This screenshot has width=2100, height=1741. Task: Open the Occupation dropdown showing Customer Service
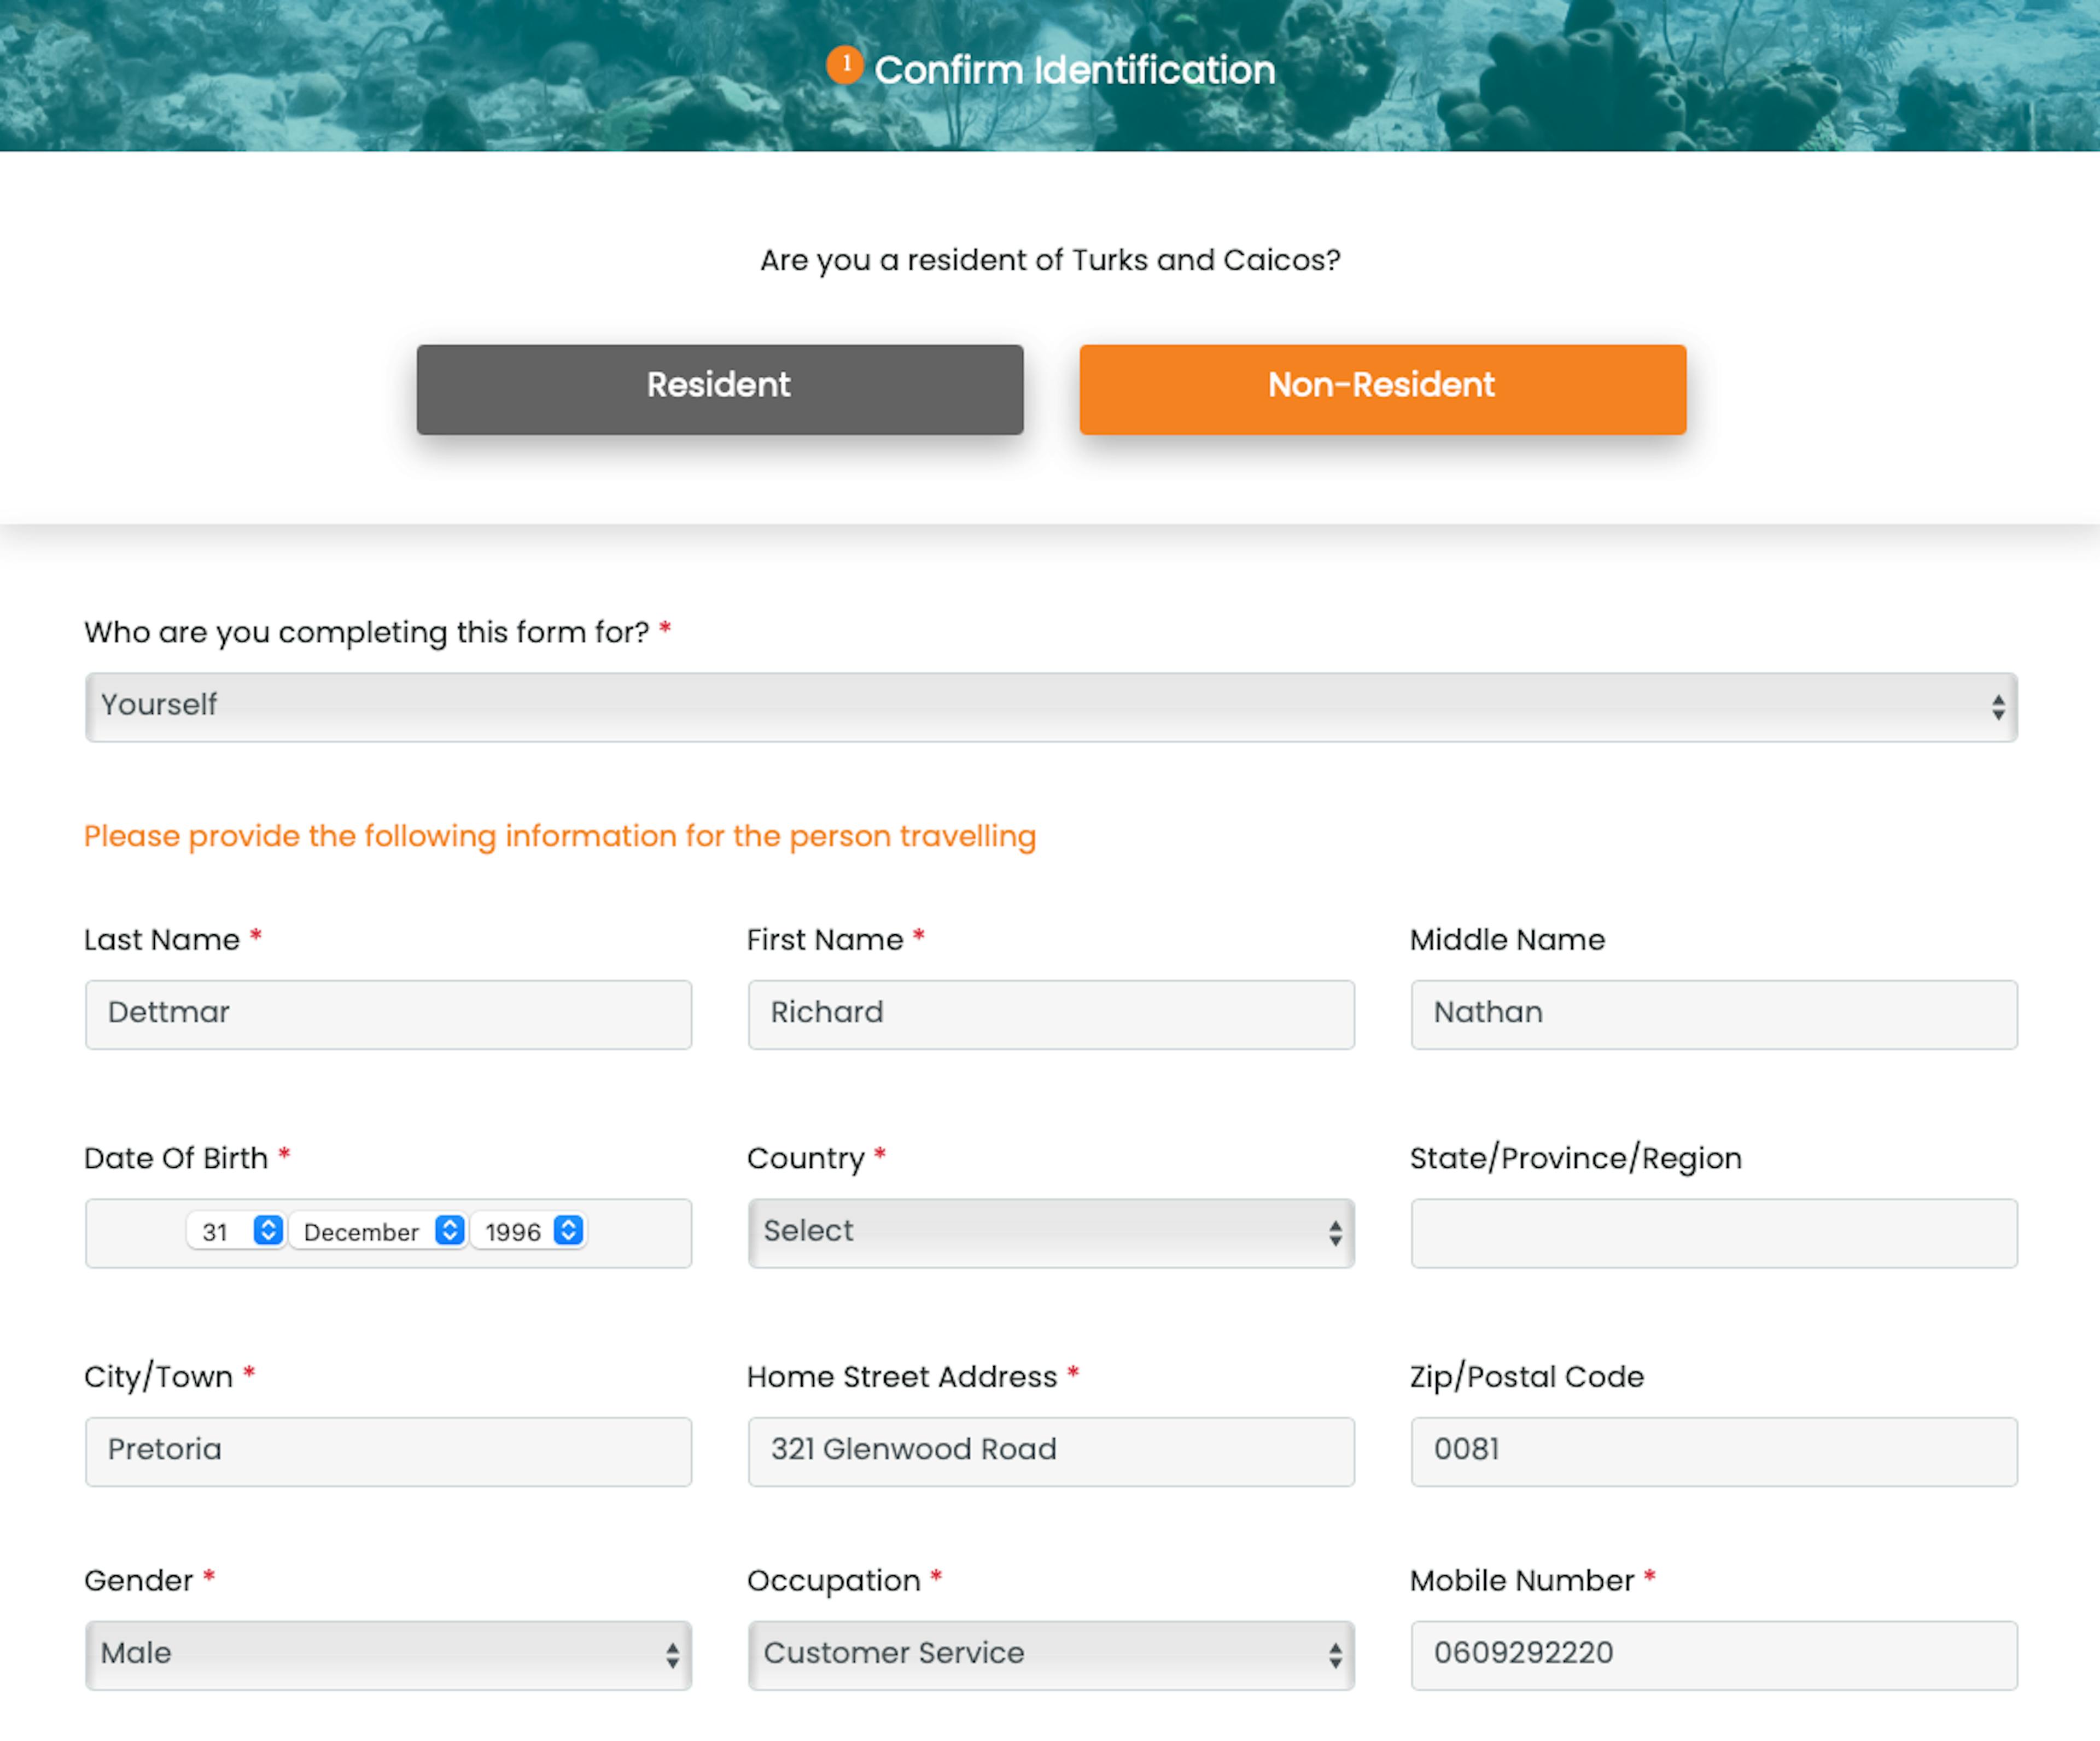1051,1655
